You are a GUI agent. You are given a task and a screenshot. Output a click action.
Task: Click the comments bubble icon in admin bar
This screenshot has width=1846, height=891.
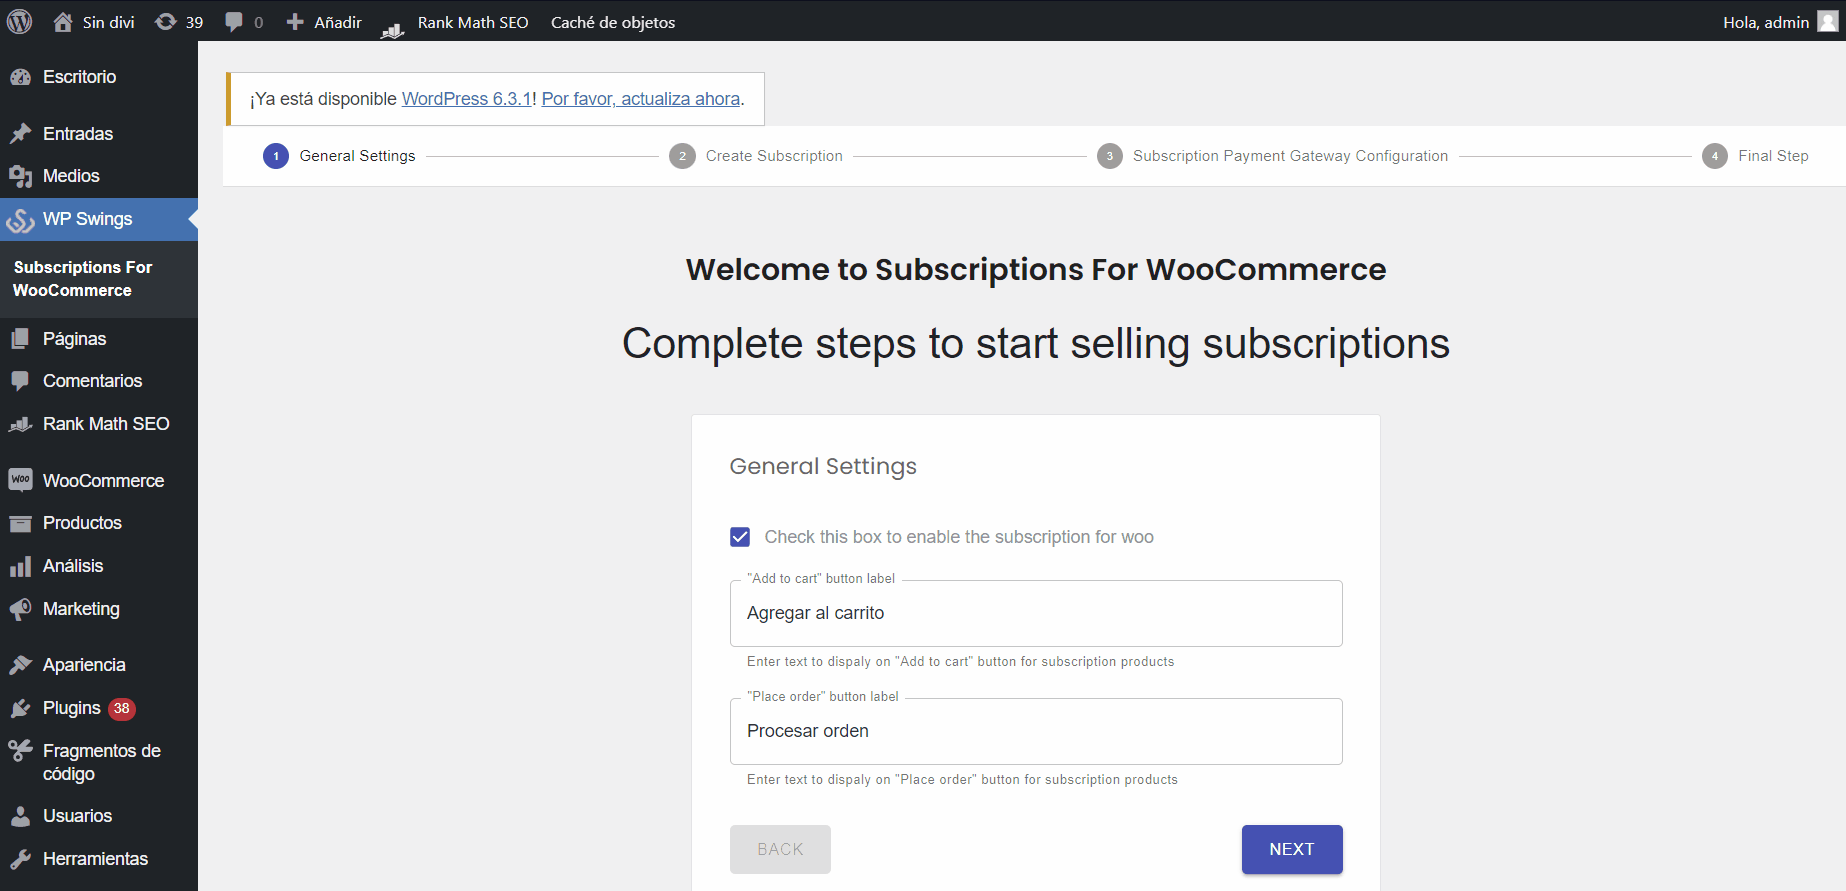click(234, 22)
